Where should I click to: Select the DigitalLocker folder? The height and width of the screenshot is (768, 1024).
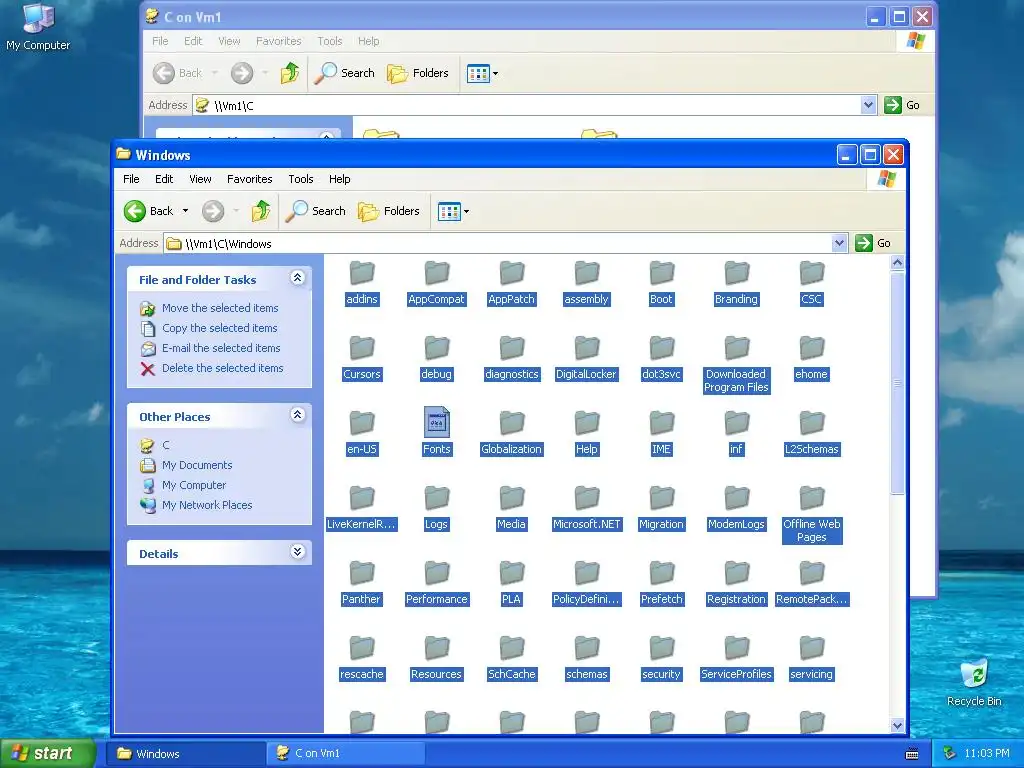click(586, 359)
